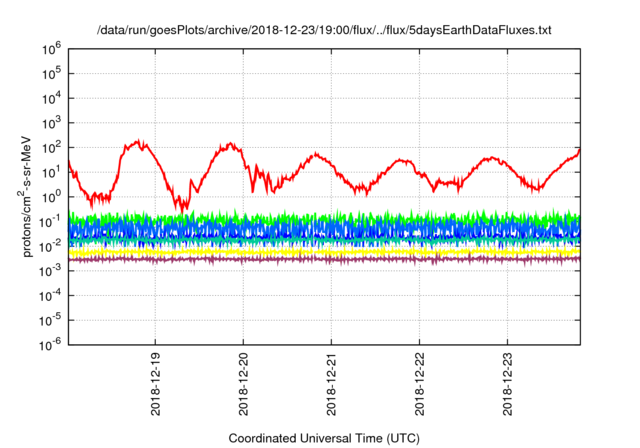
Task: Select the 2018-12-23 date tick label
Action: click(x=507, y=384)
